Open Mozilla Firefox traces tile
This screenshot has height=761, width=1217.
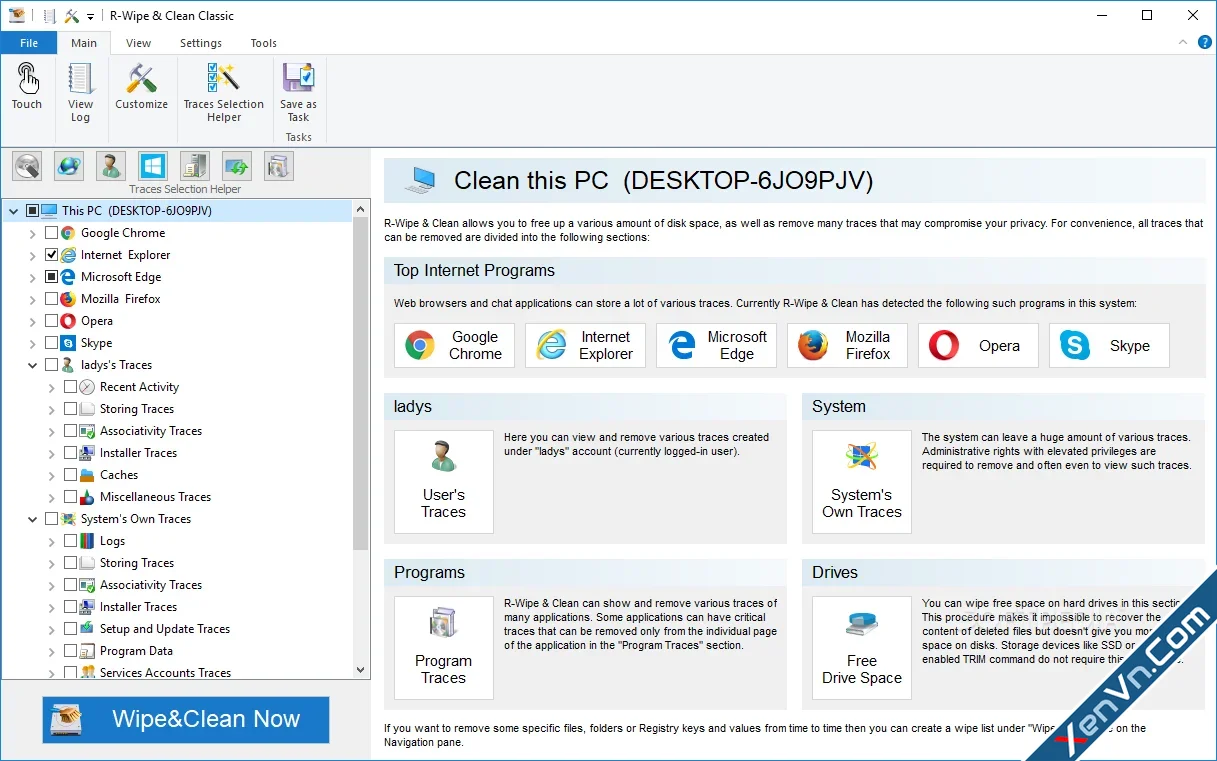point(847,345)
